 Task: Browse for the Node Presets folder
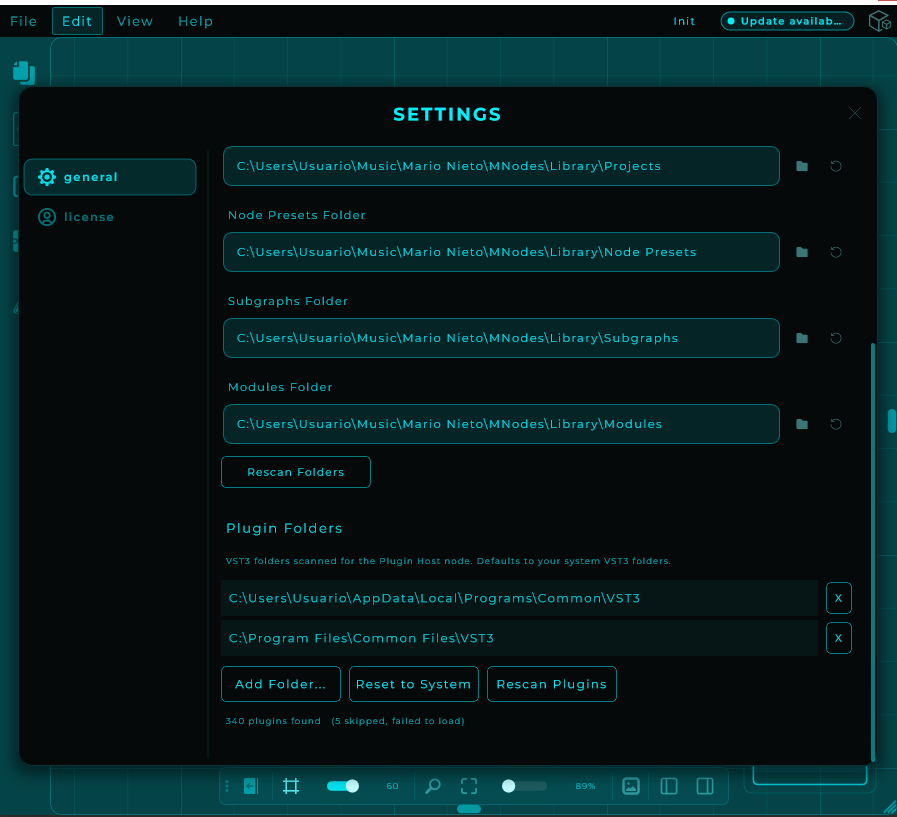(x=802, y=252)
